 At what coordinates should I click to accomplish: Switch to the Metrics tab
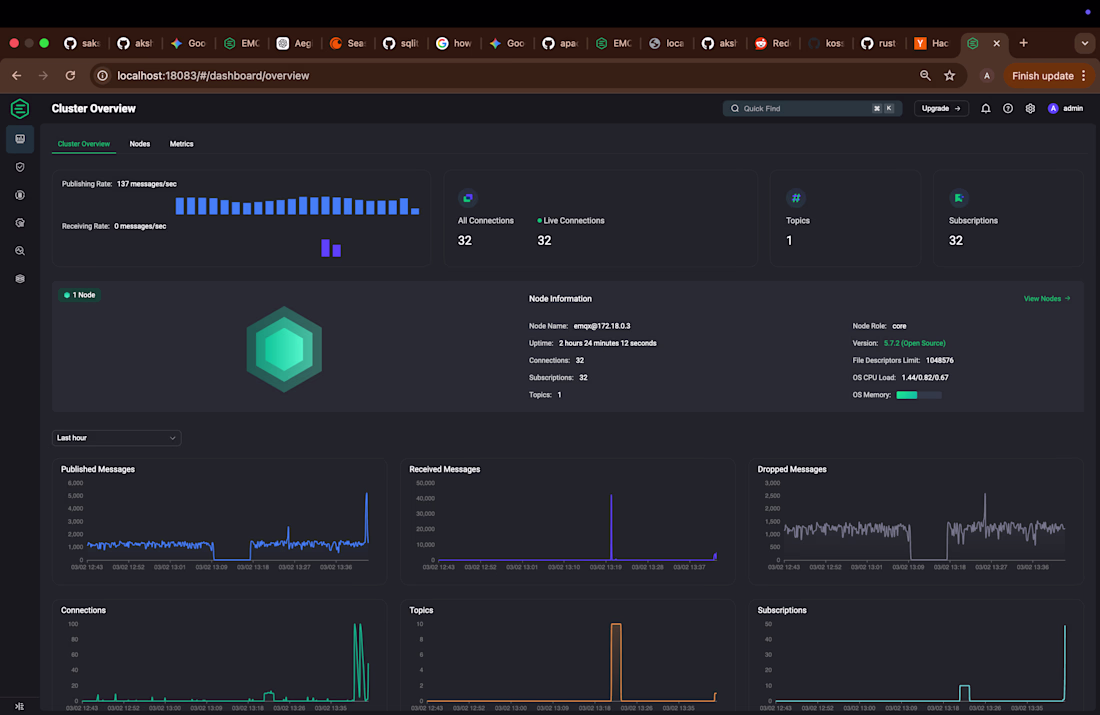pyautogui.click(x=181, y=144)
